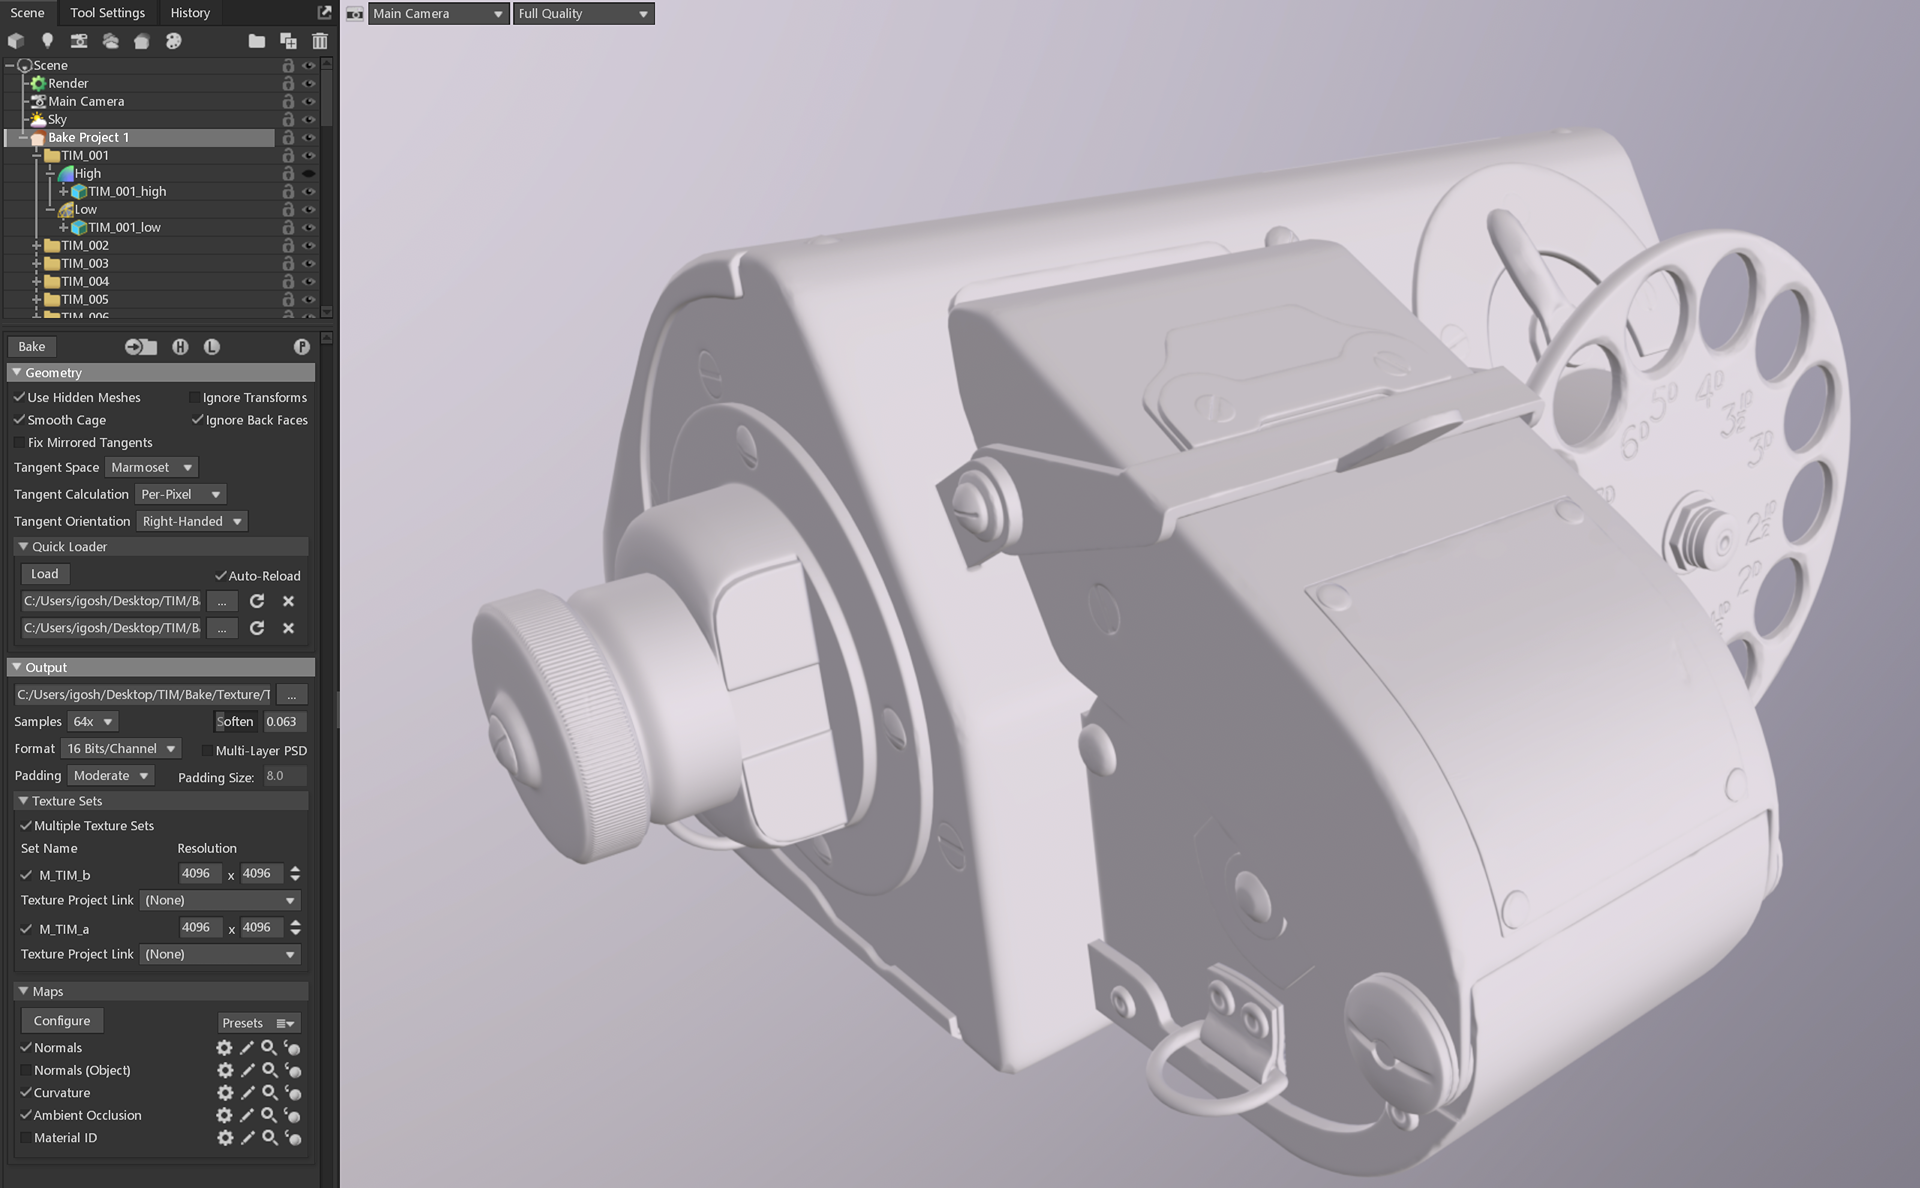The height and width of the screenshot is (1188, 1920).
Task: Click the H high-poly toggle icon
Action: pyautogui.click(x=180, y=347)
